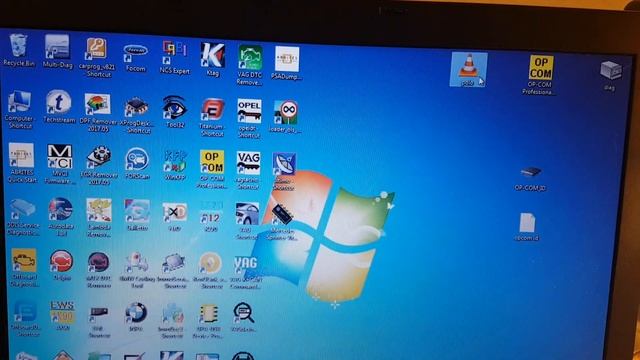Image resolution: width=640 pixels, height=360 pixels.
Task: Open the yellow memory chip shortcut
Action: click(x=208, y=314)
